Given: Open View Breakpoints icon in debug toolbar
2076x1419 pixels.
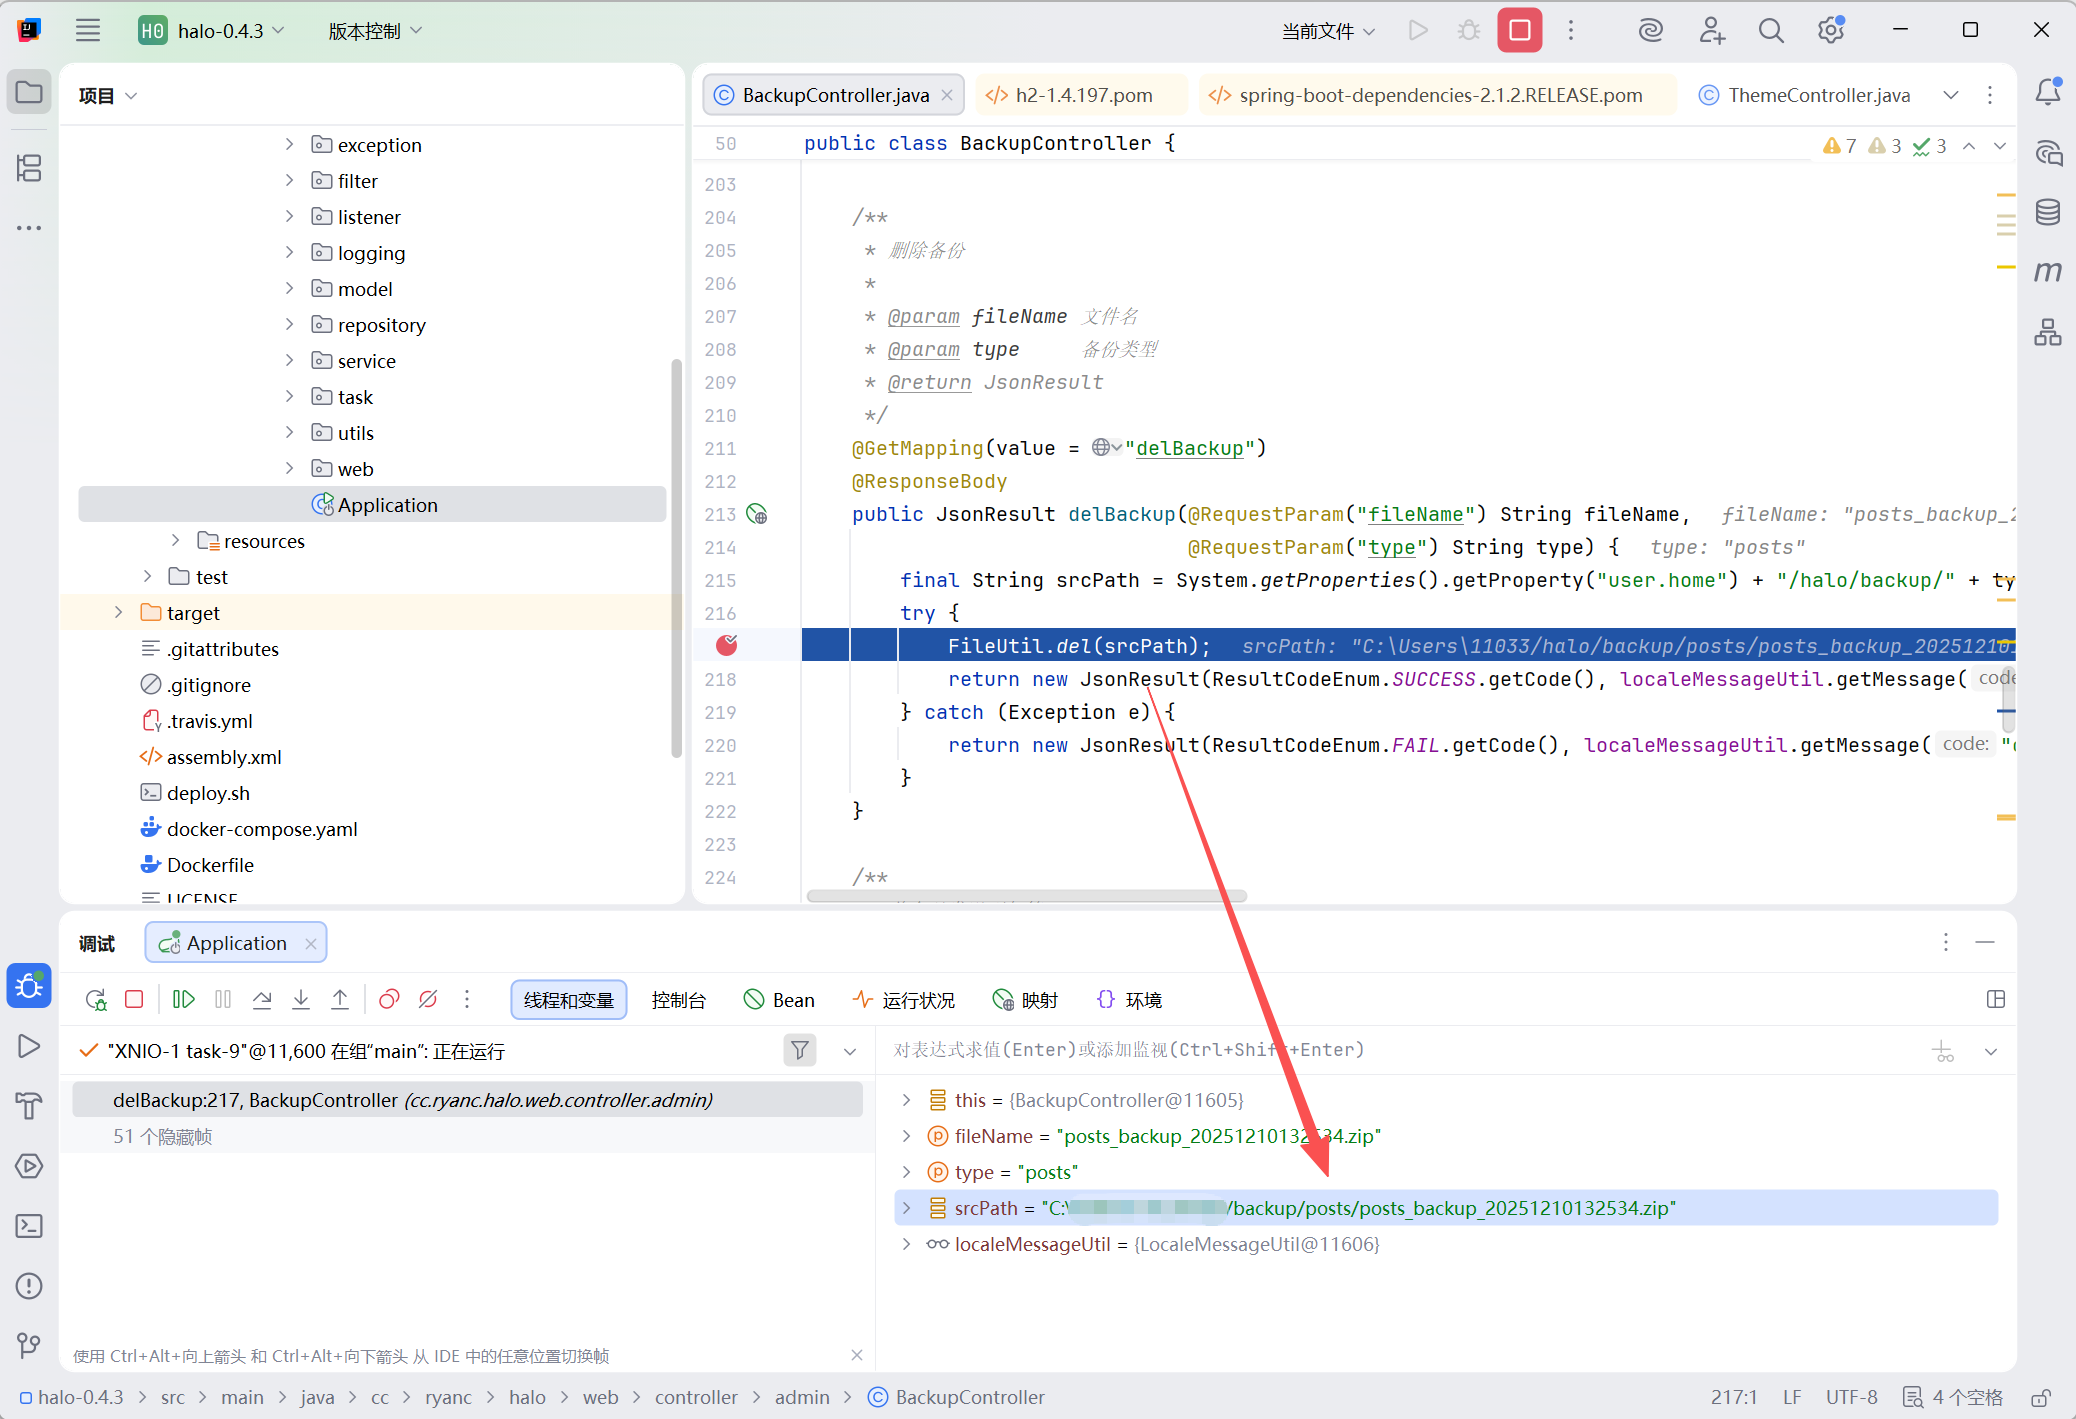Looking at the screenshot, I should [x=389, y=999].
